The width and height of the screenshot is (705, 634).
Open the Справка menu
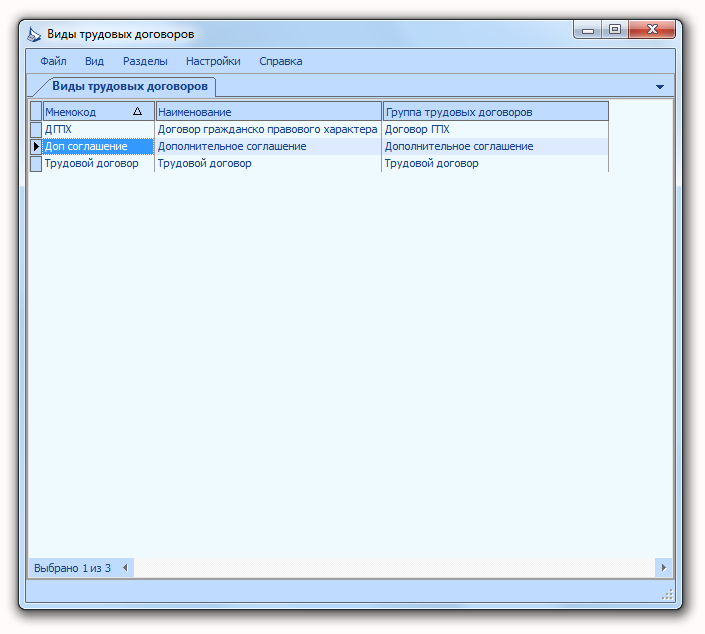[x=281, y=61]
